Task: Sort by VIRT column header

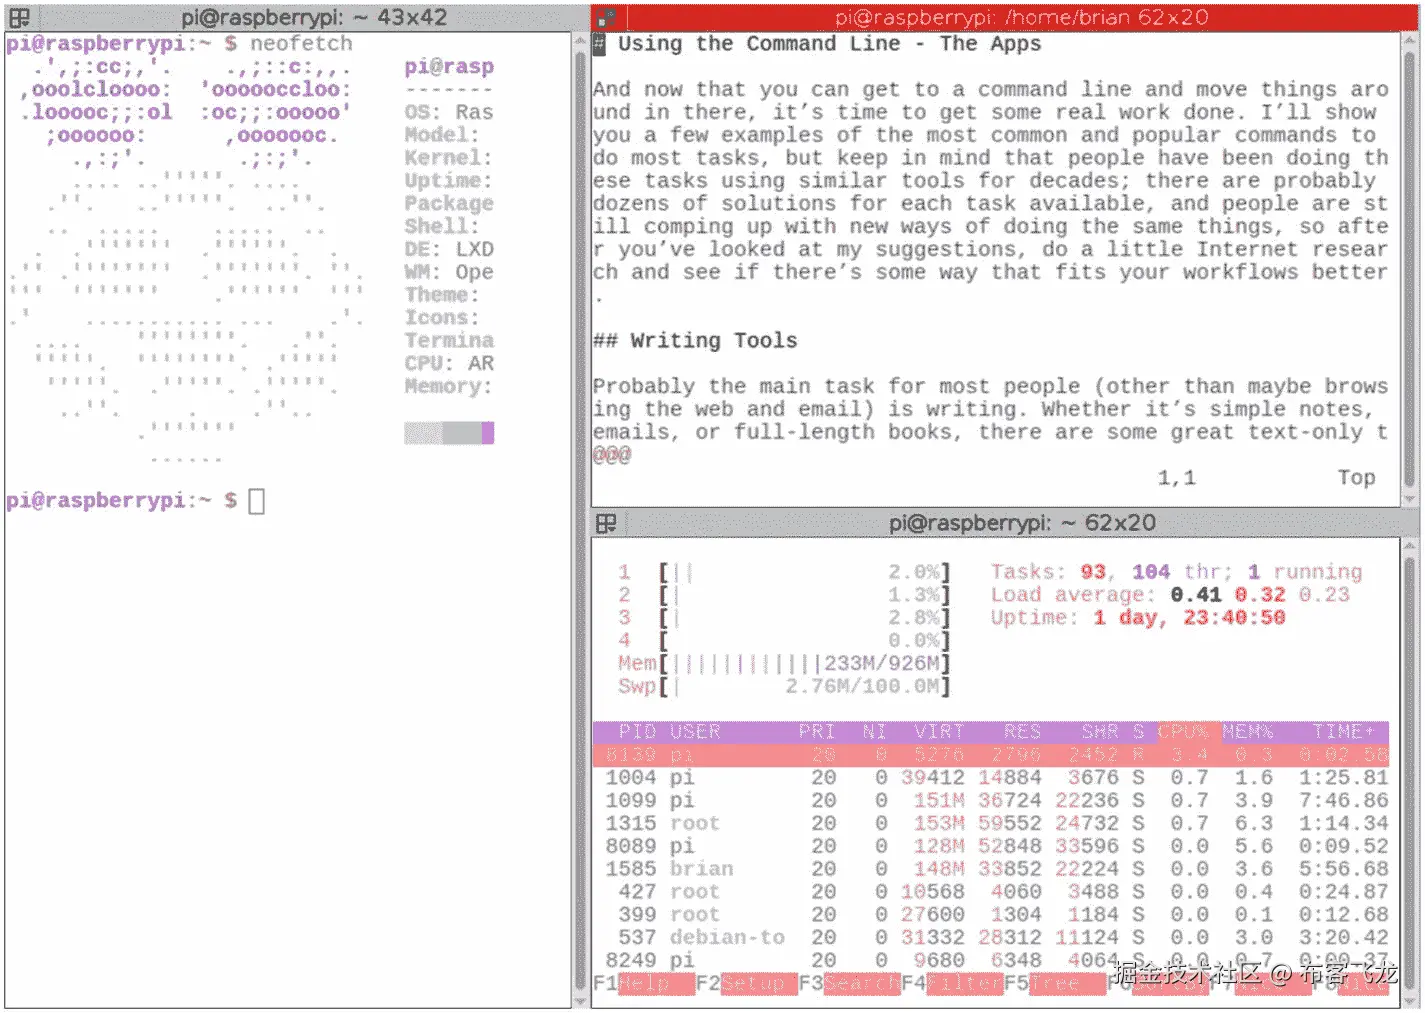Action: tap(939, 731)
